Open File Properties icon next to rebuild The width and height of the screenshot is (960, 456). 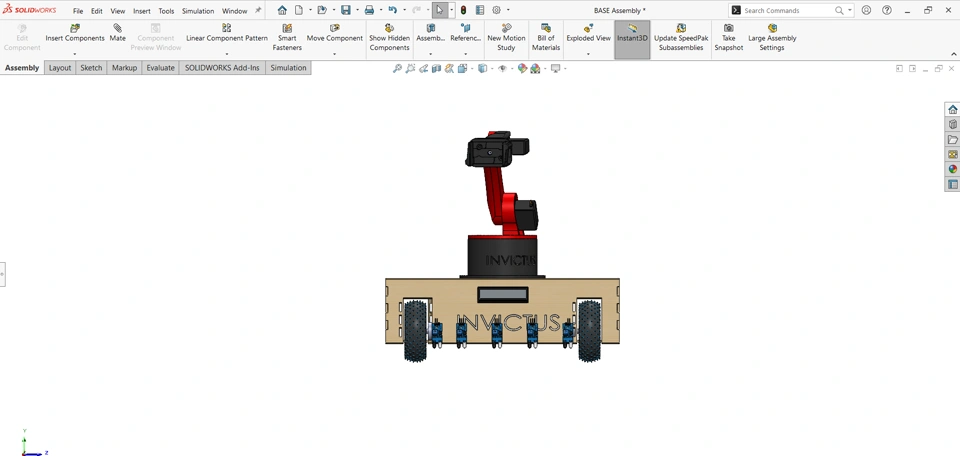479,10
